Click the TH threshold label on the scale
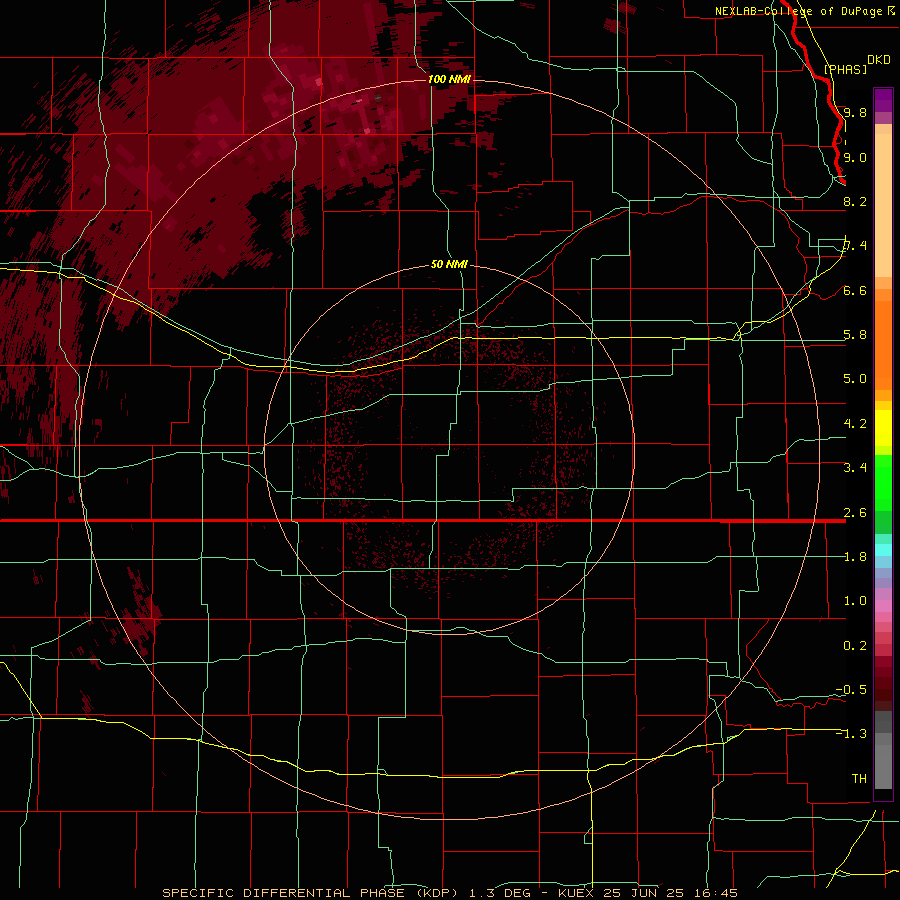This screenshot has width=900, height=900. [859, 778]
